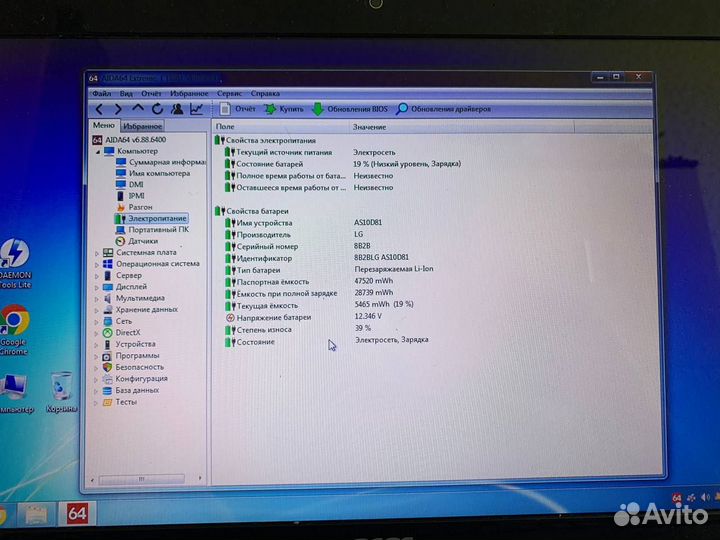Click the AIDA64 taskbar button

pyautogui.click(x=77, y=514)
